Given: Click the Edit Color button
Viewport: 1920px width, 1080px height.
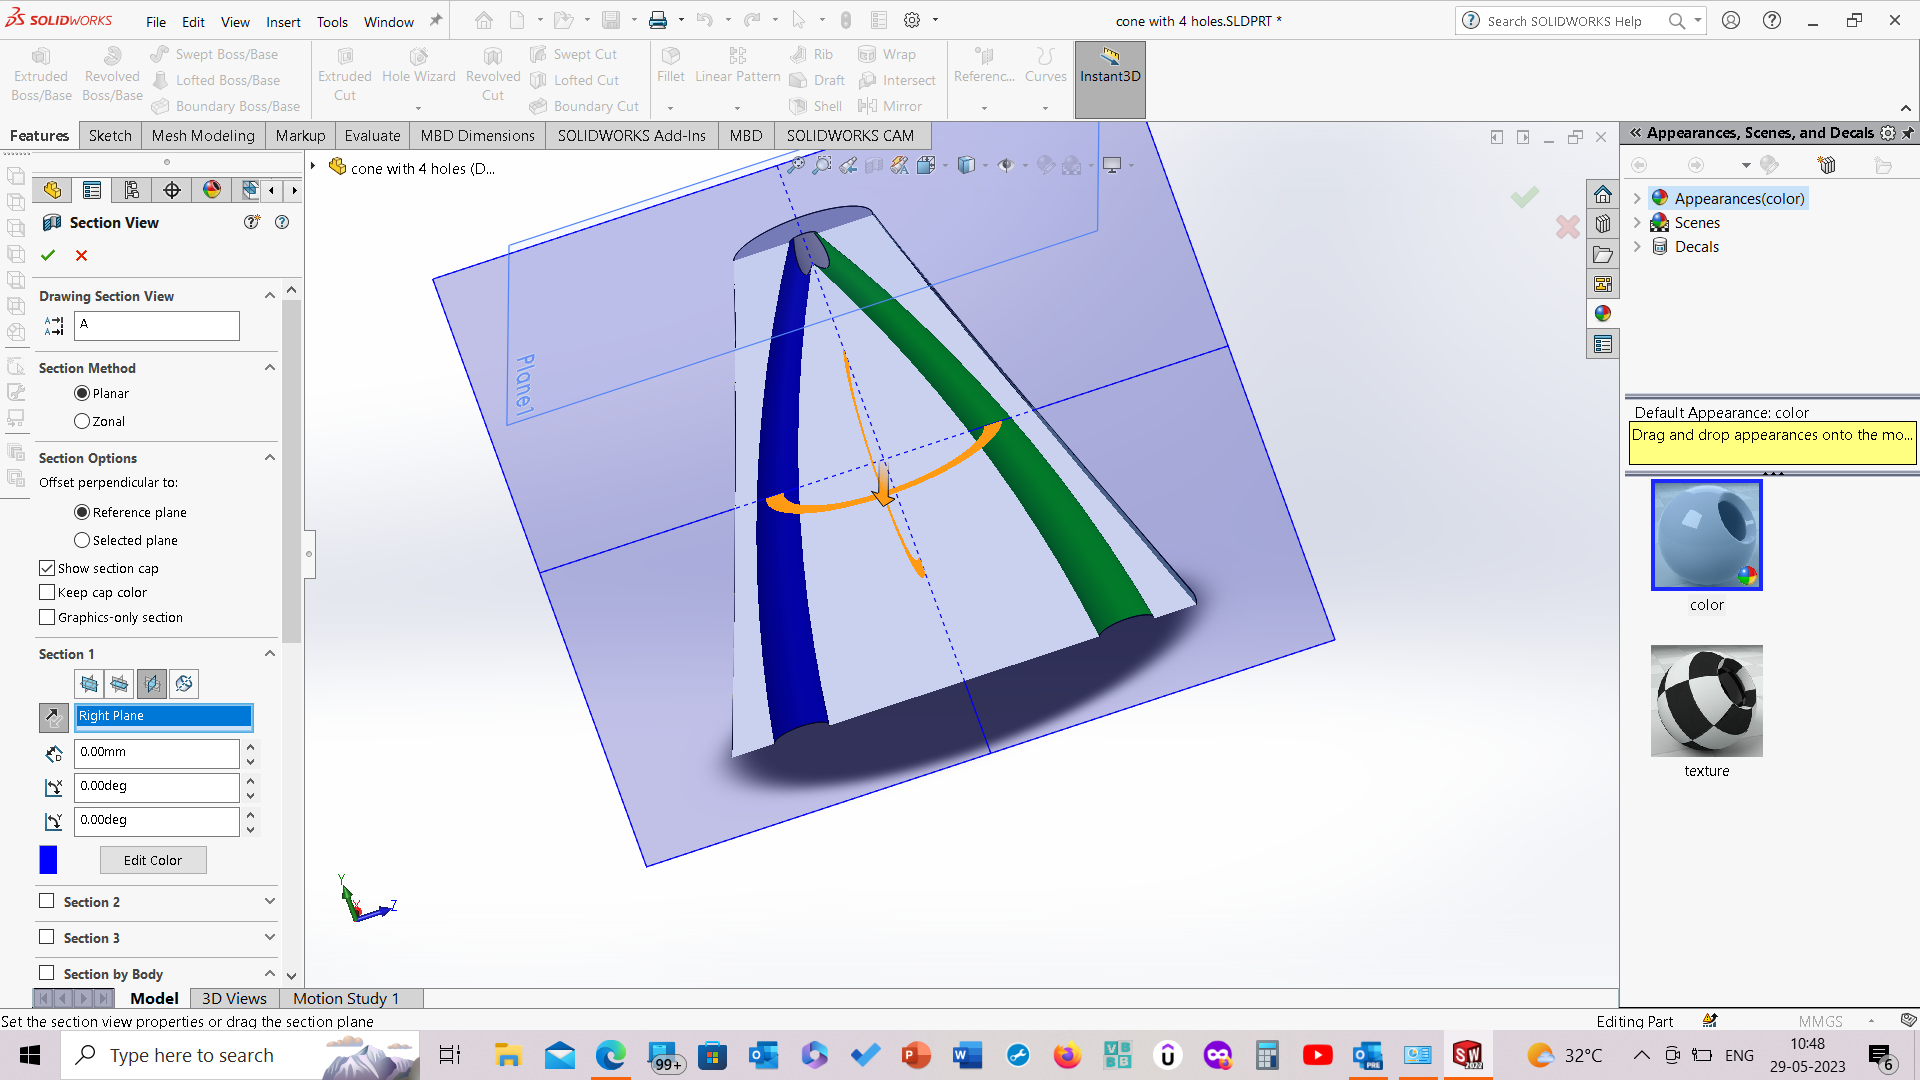Looking at the screenshot, I should 153,860.
